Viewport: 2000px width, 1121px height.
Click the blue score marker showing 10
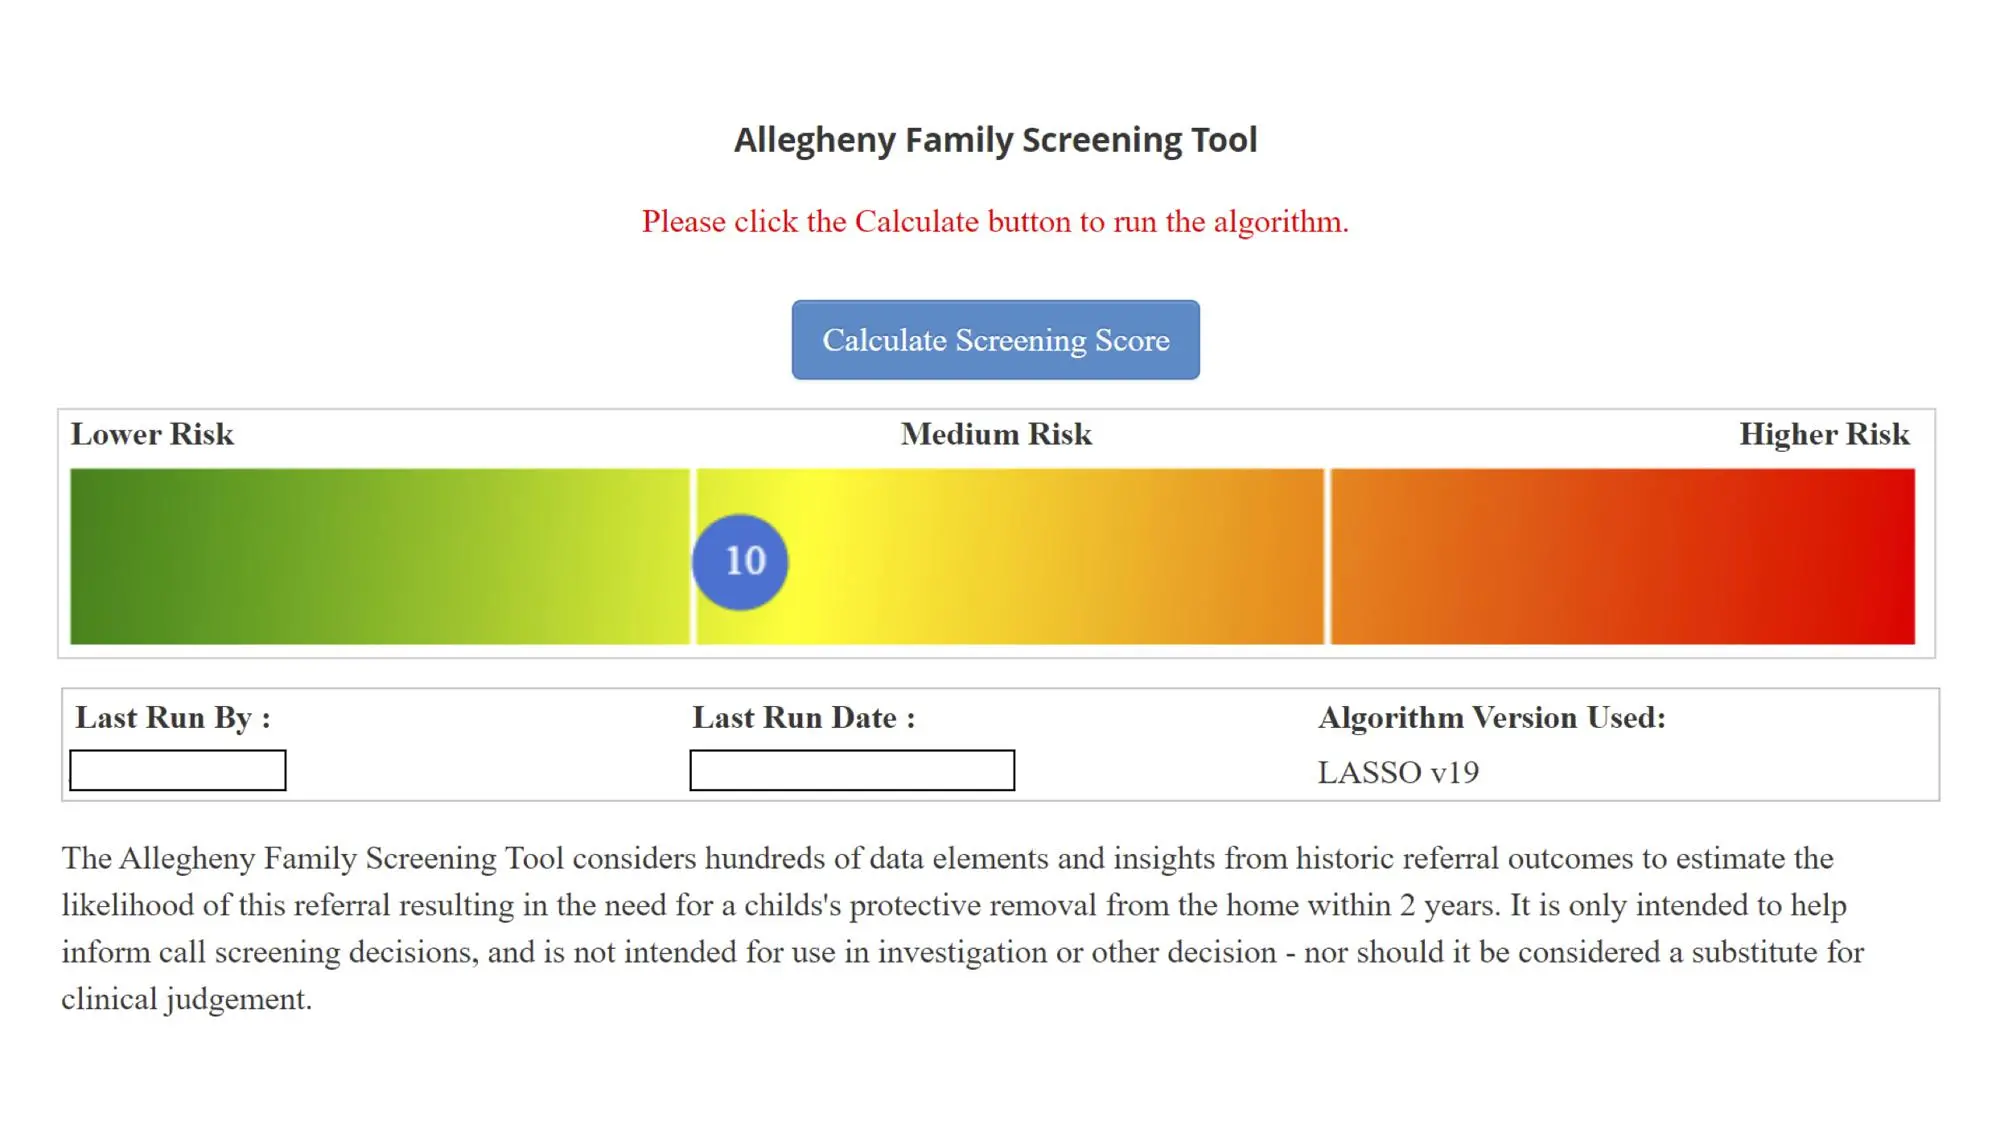[x=740, y=562]
